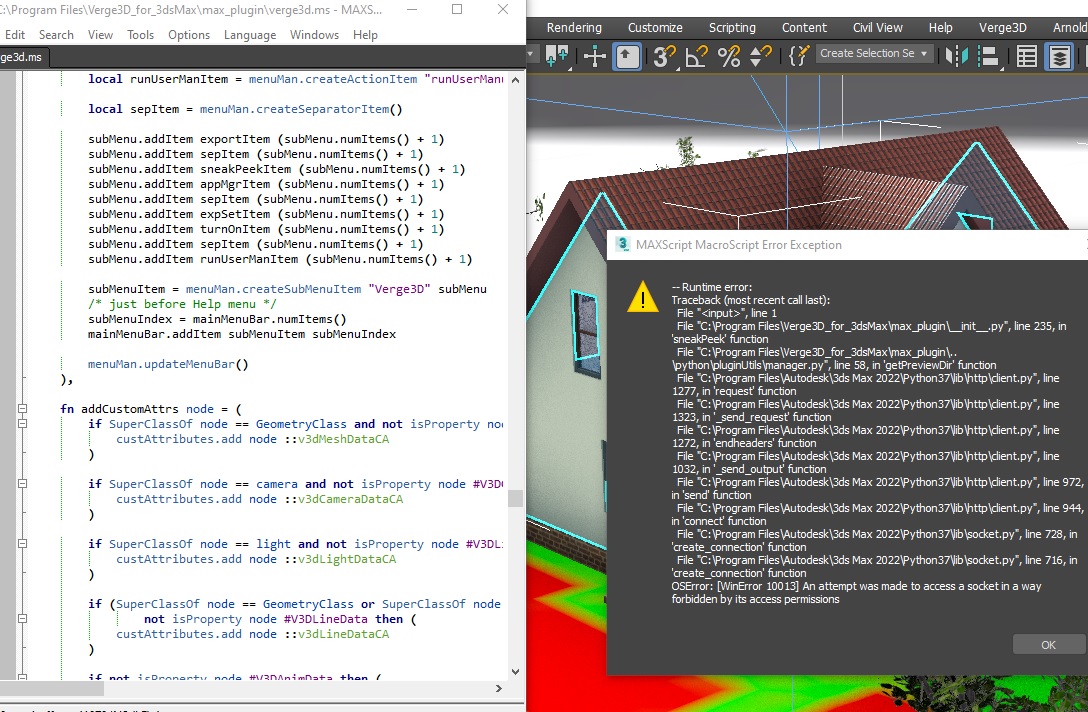
Task: Open the Arnold menu
Action: 1069,28
